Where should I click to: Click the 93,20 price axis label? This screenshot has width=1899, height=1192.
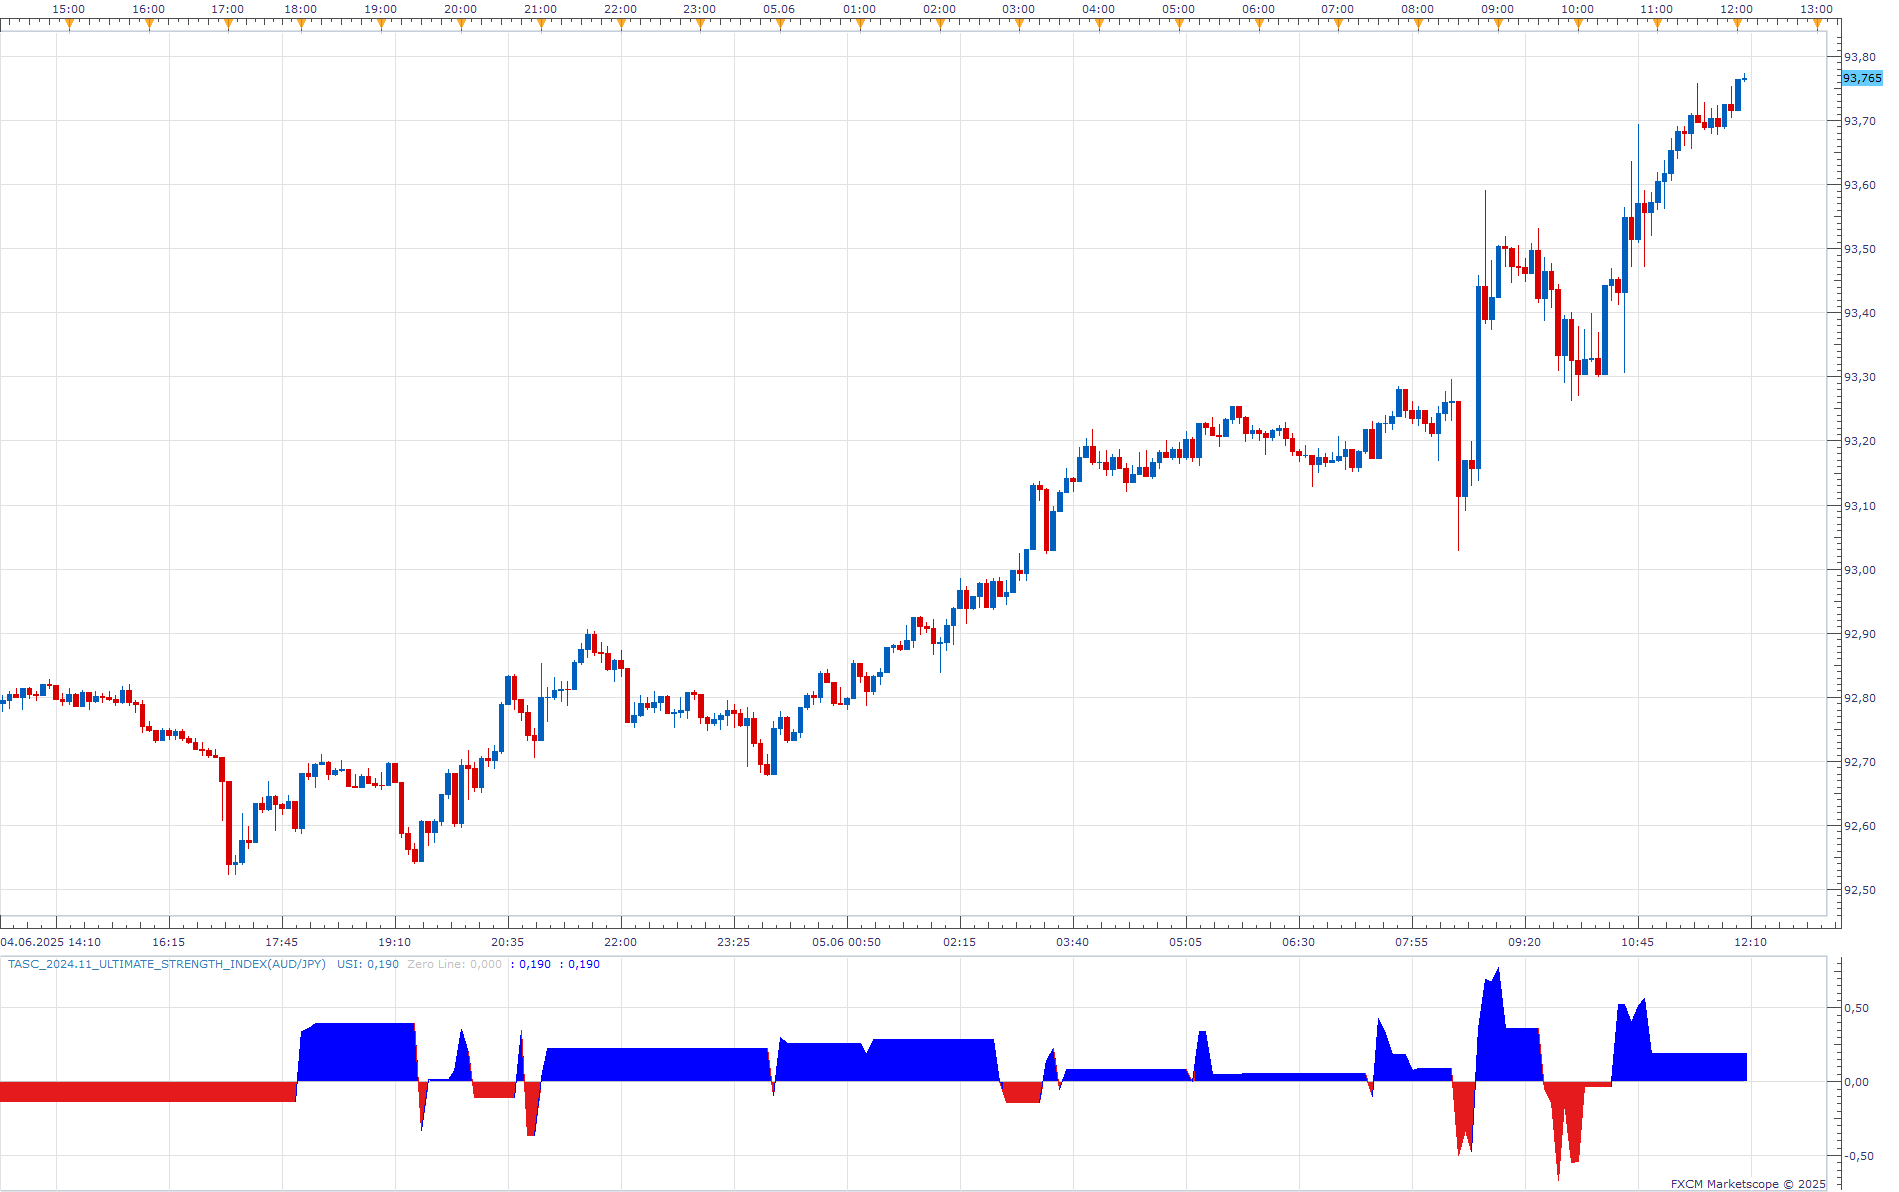[1860, 441]
